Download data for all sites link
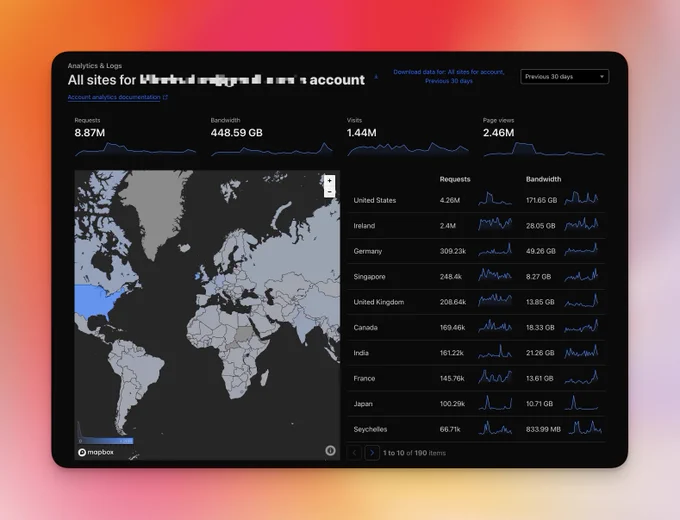Viewport: 680px width, 520px height. click(449, 76)
